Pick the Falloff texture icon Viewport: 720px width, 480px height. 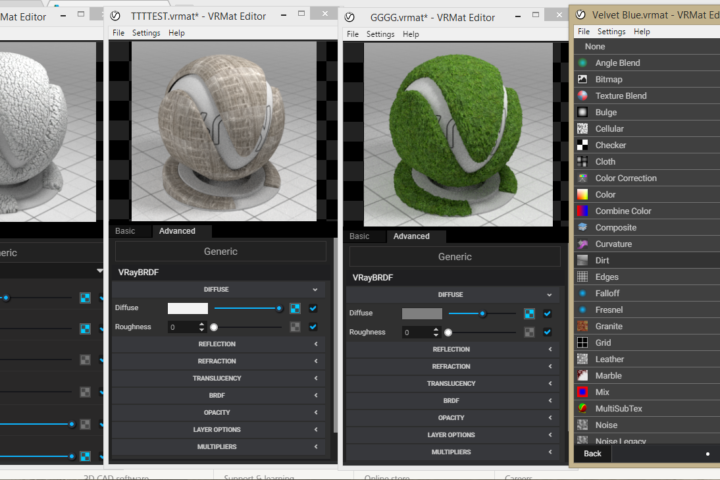(x=582, y=293)
